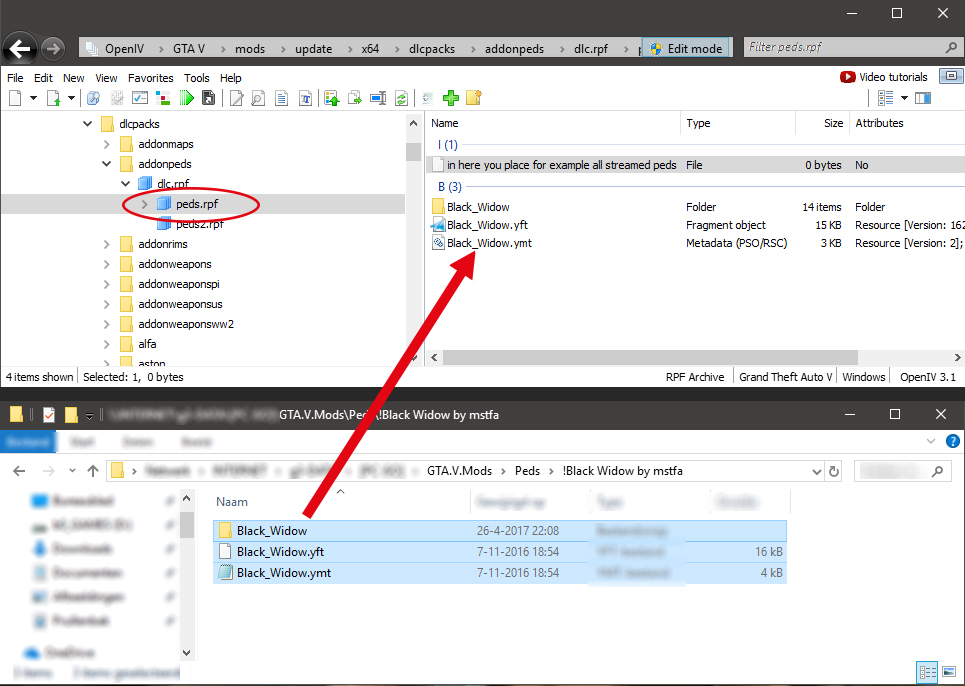
Task: Click the text lines document icon
Action: (281, 98)
